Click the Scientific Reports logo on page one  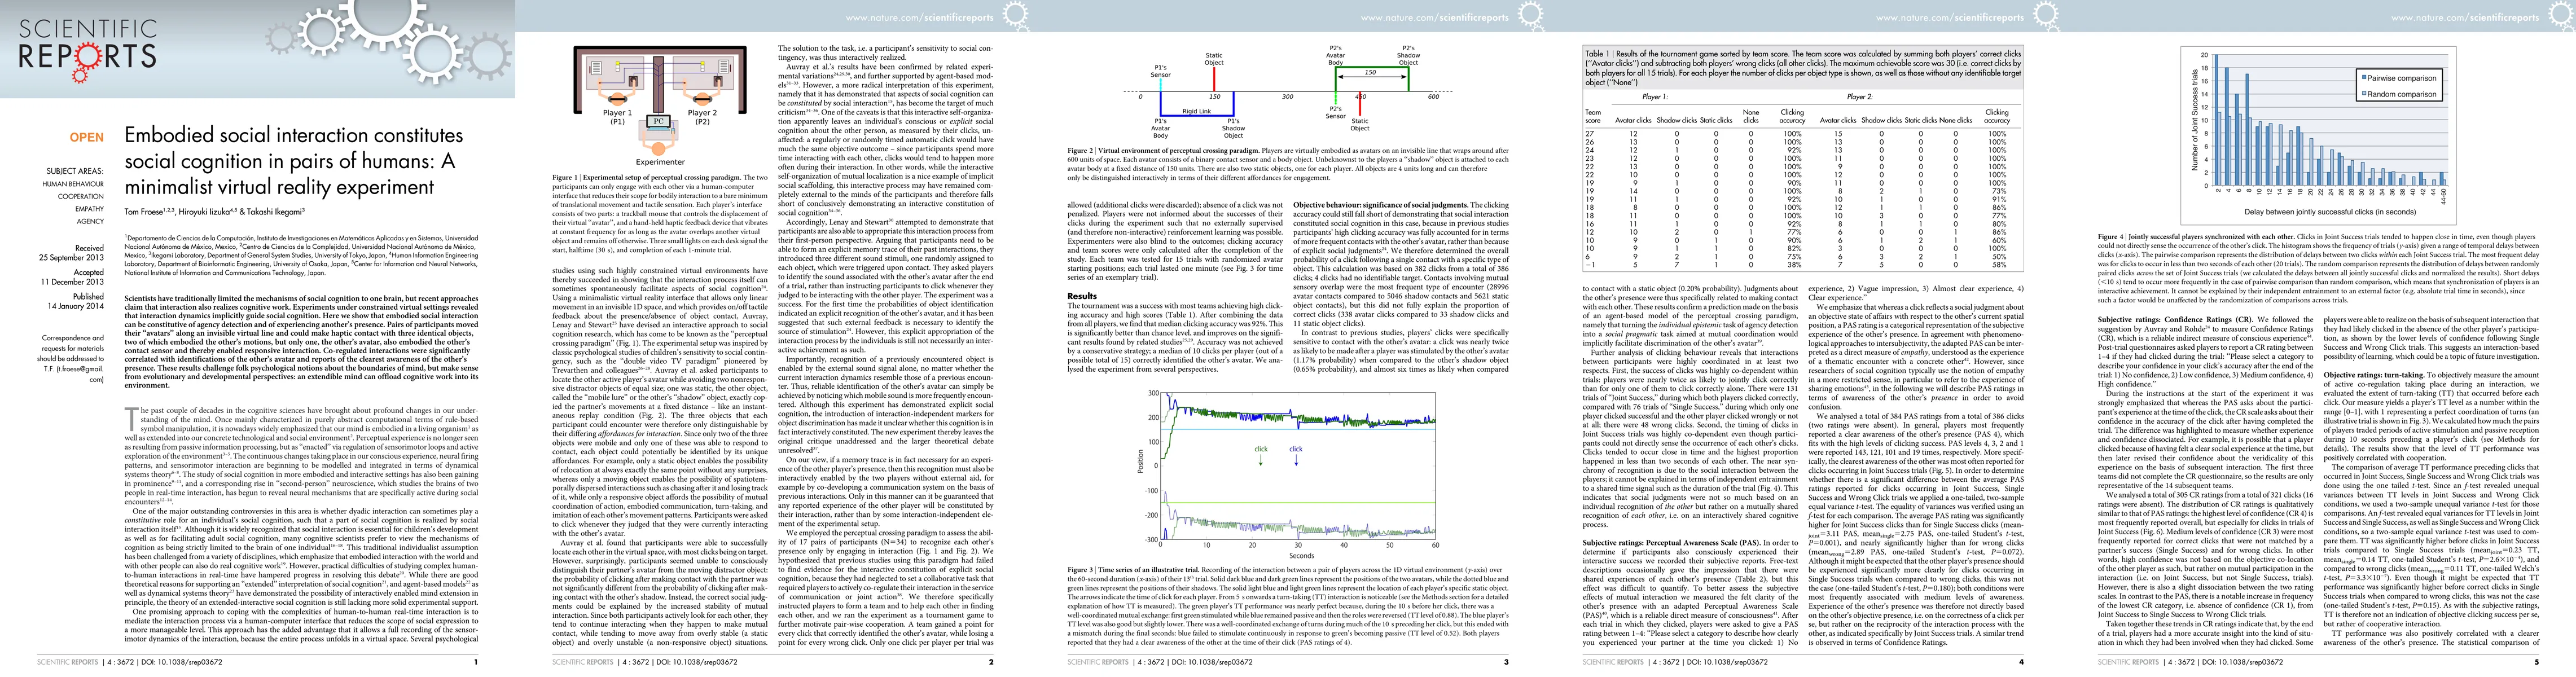tap(88, 43)
